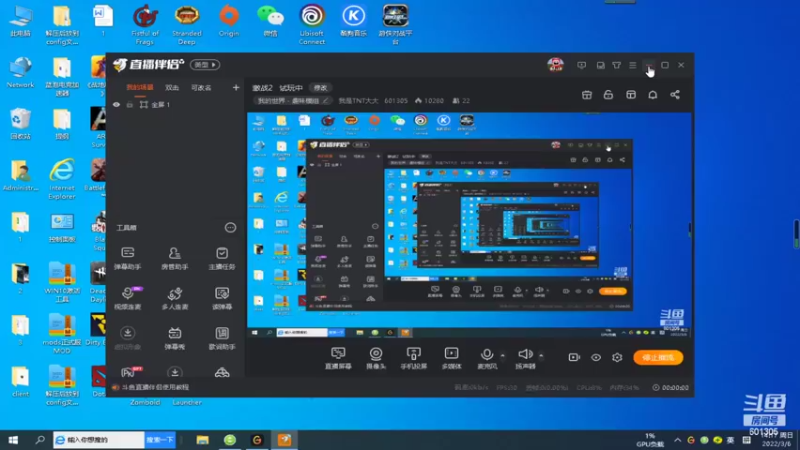The width and height of the screenshot is (800, 450).
Task: Open Ubisoft Connect desktop shortcut
Action: (312, 24)
